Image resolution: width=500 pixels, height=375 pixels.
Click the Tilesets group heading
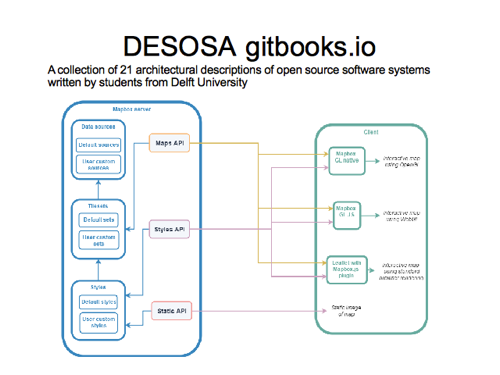click(98, 206)
